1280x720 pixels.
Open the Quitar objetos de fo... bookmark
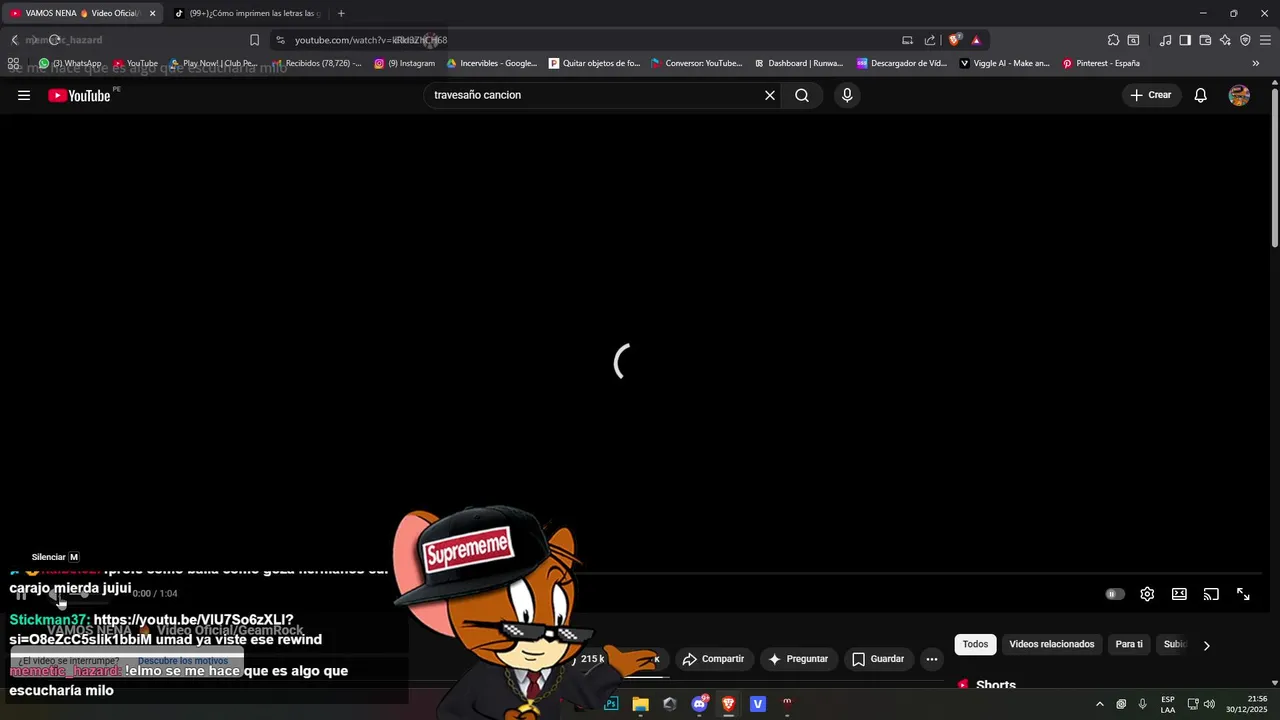595,63
